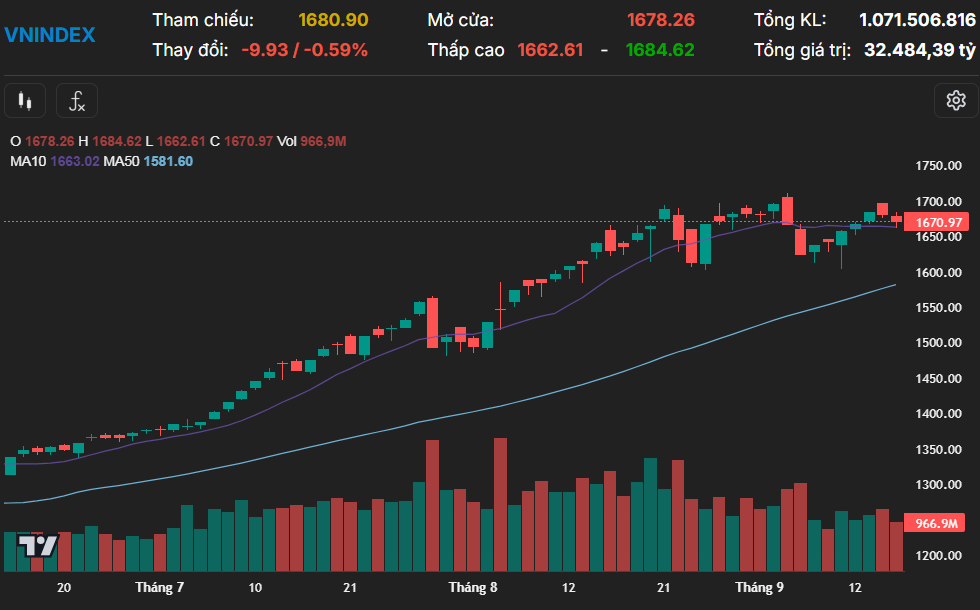The height and width of the screenshot is (610, 980).
Task: Open chart settings gear
Action: 955,100
